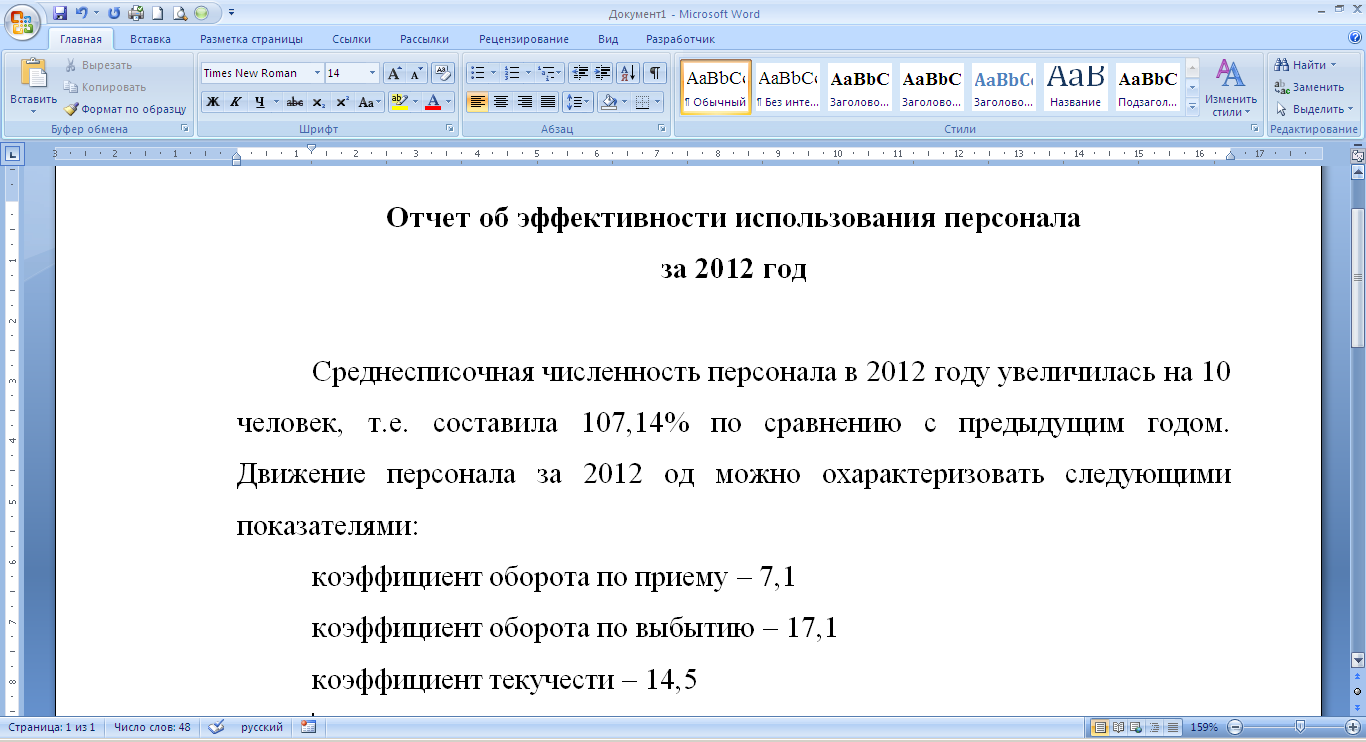Decrease paragraph indent
The height and width of the screenshot is (742, 1366).
click(580, 73)
